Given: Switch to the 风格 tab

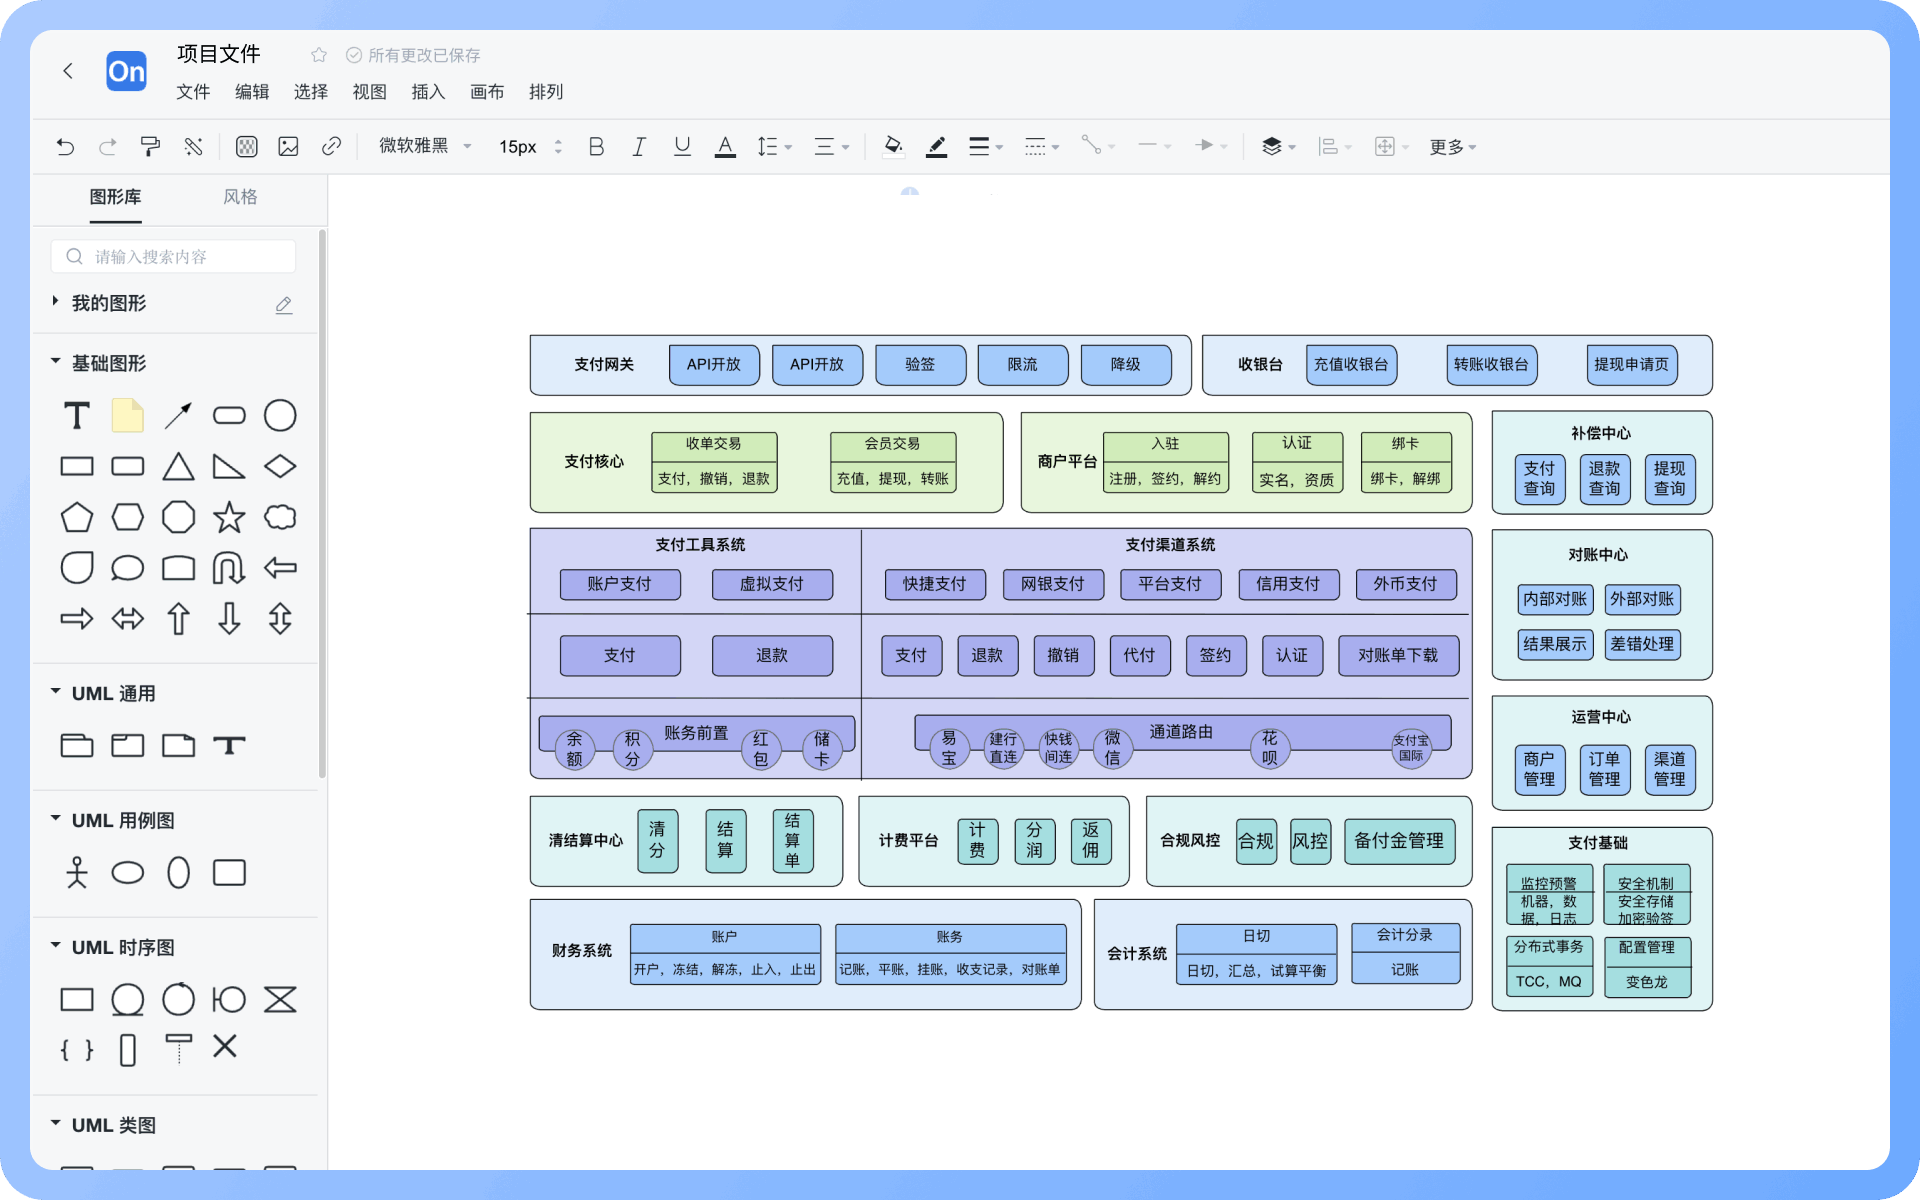Looking at the screenshot, I should (240, 197).
